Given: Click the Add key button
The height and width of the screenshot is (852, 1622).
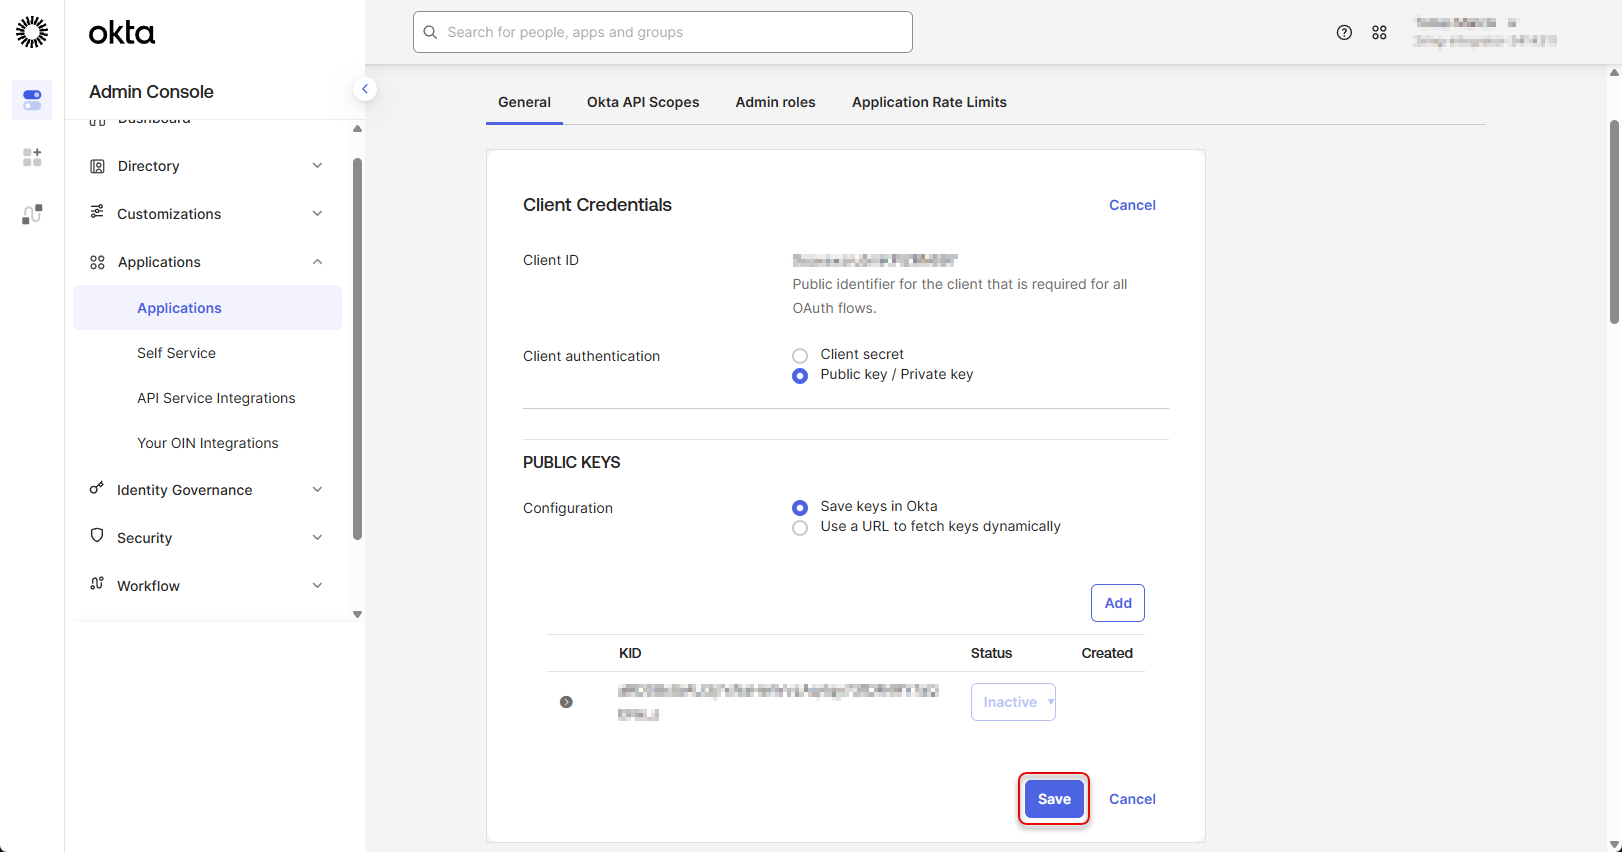Looking at the screenshot, I should coord(1117,603).
